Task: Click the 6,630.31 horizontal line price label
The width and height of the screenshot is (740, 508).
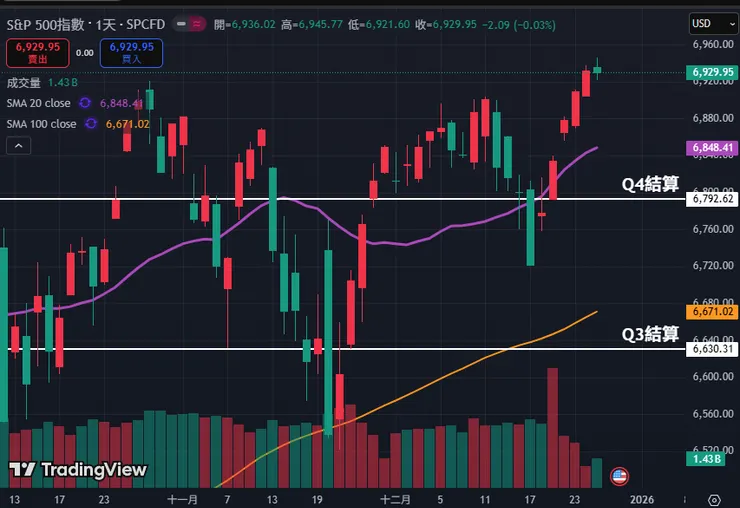Action: point(713,349)
